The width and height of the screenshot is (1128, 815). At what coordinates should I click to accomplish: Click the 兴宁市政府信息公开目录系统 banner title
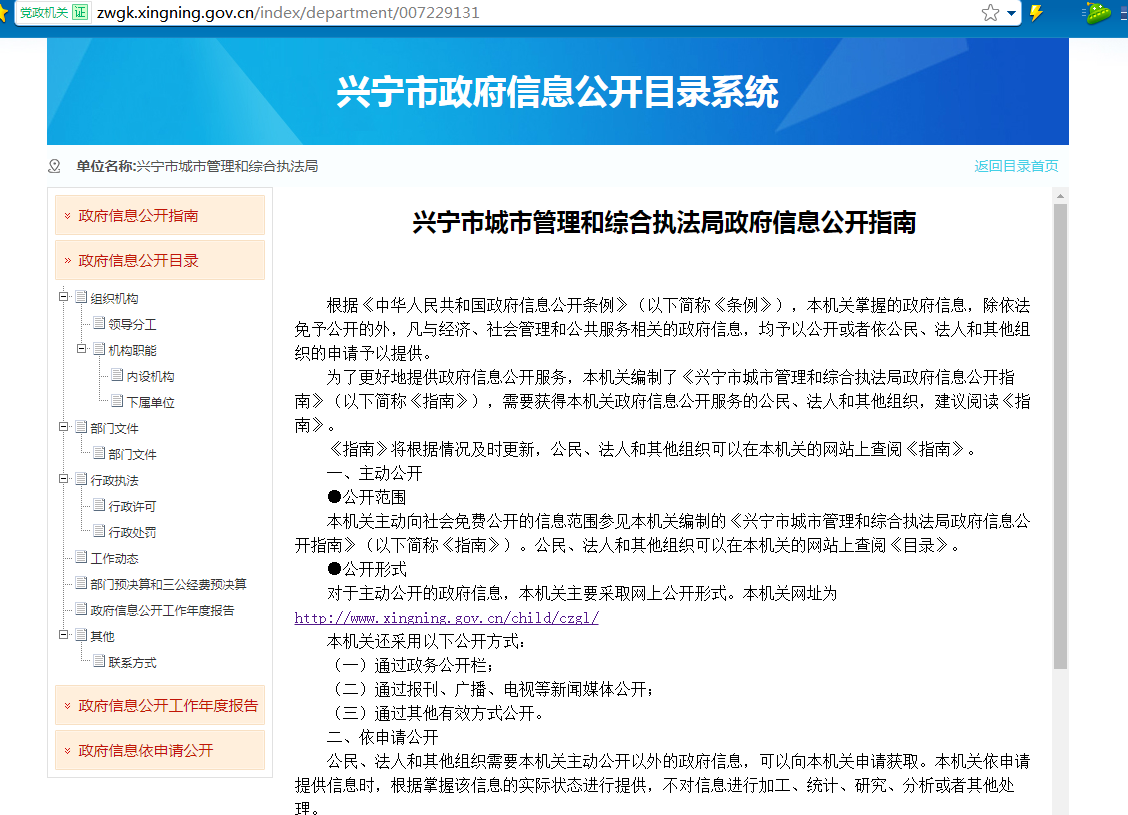pyautogui.click(x=558, y=92)
